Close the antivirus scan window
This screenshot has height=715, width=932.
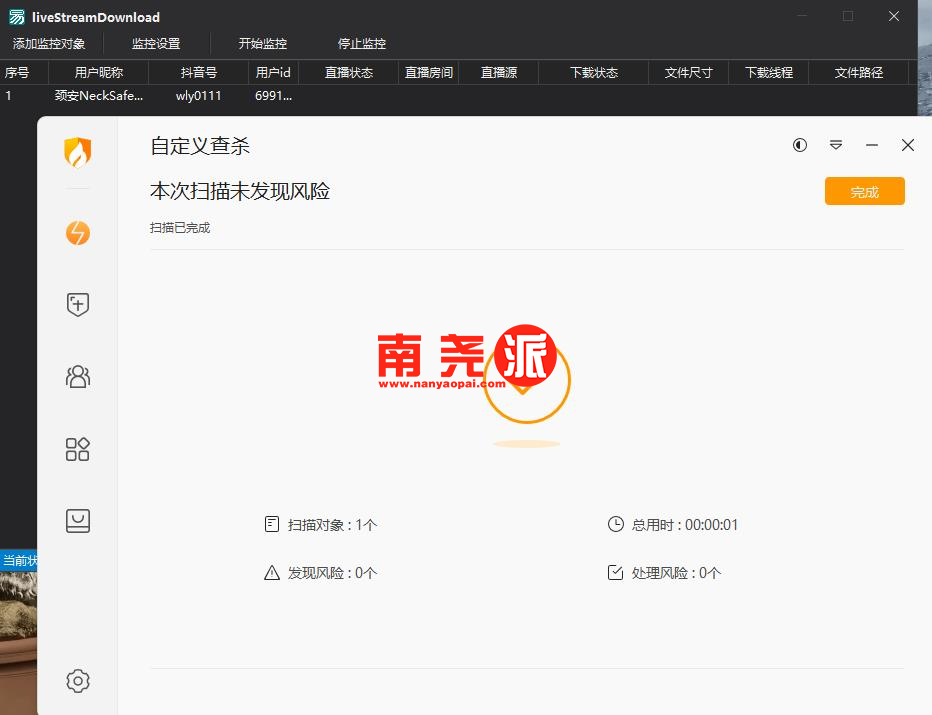(908, 145)
